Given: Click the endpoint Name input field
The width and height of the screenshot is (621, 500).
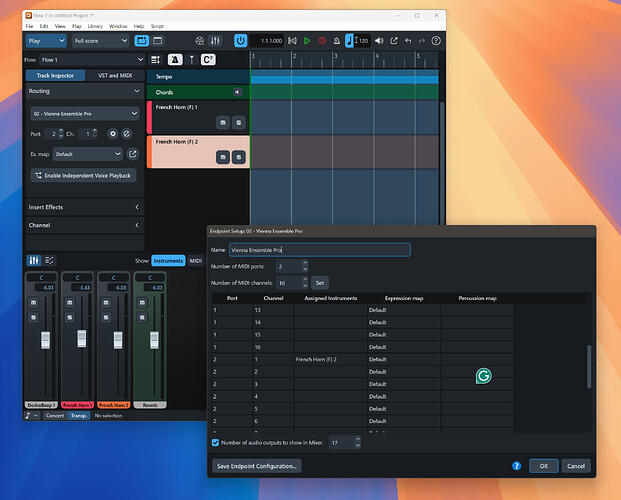Looking at the screenshot, I should 320,250.
